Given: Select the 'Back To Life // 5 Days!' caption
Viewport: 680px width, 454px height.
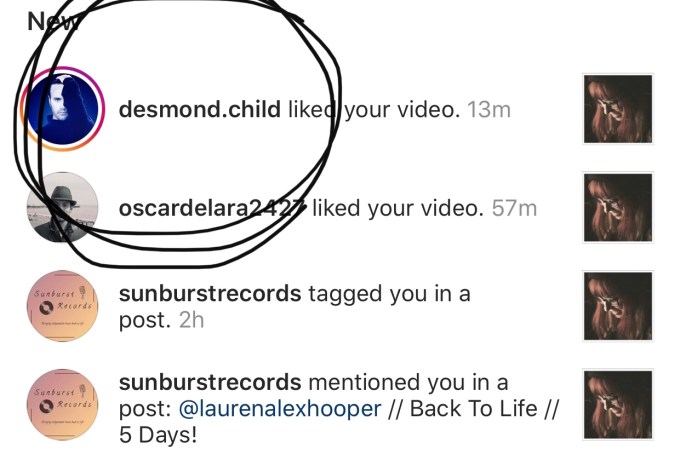Looking at the screenshot, I should click(x=340, y=421).
